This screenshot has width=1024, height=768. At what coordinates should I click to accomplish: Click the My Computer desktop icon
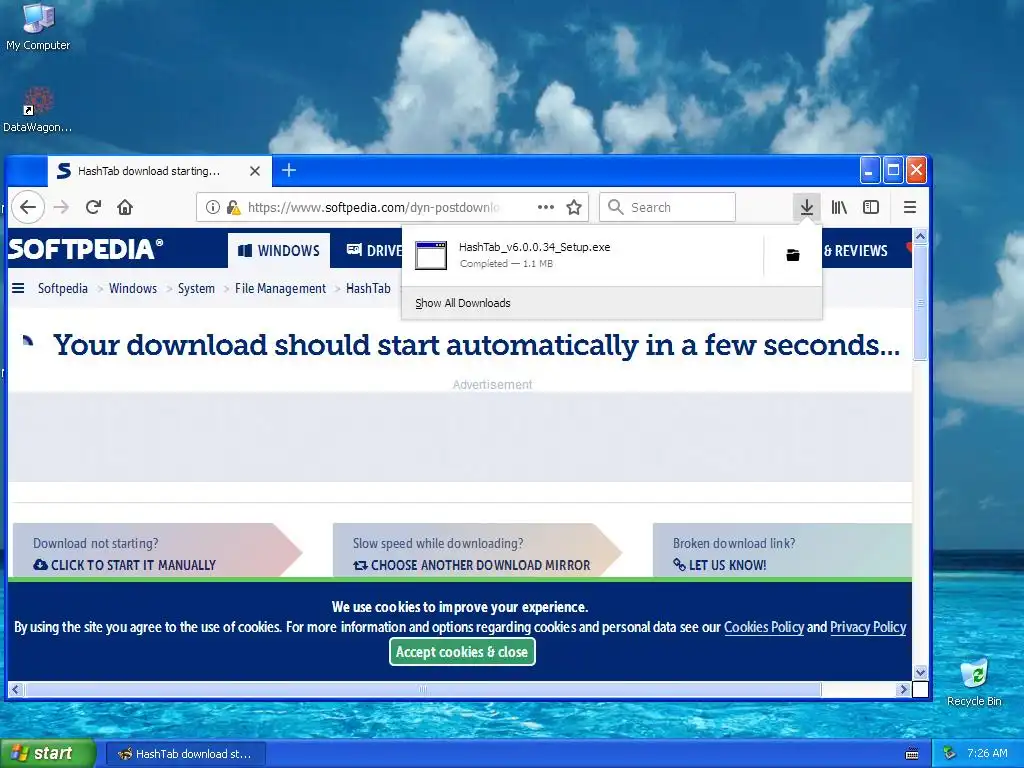tap(38, 27)
